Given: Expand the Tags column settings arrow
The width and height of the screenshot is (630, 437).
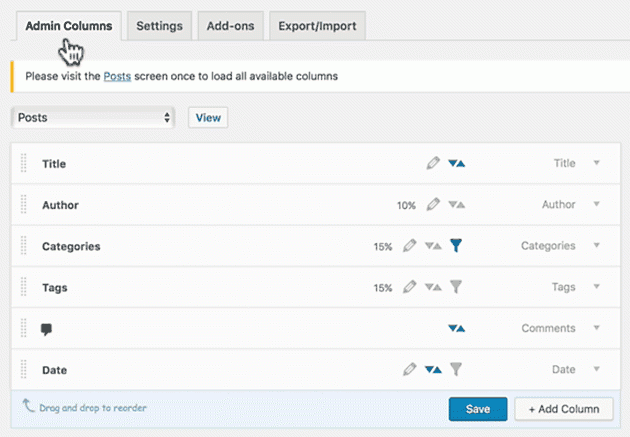Looking at the screenshot, I should pyautogui.click(x=597, y=287).
